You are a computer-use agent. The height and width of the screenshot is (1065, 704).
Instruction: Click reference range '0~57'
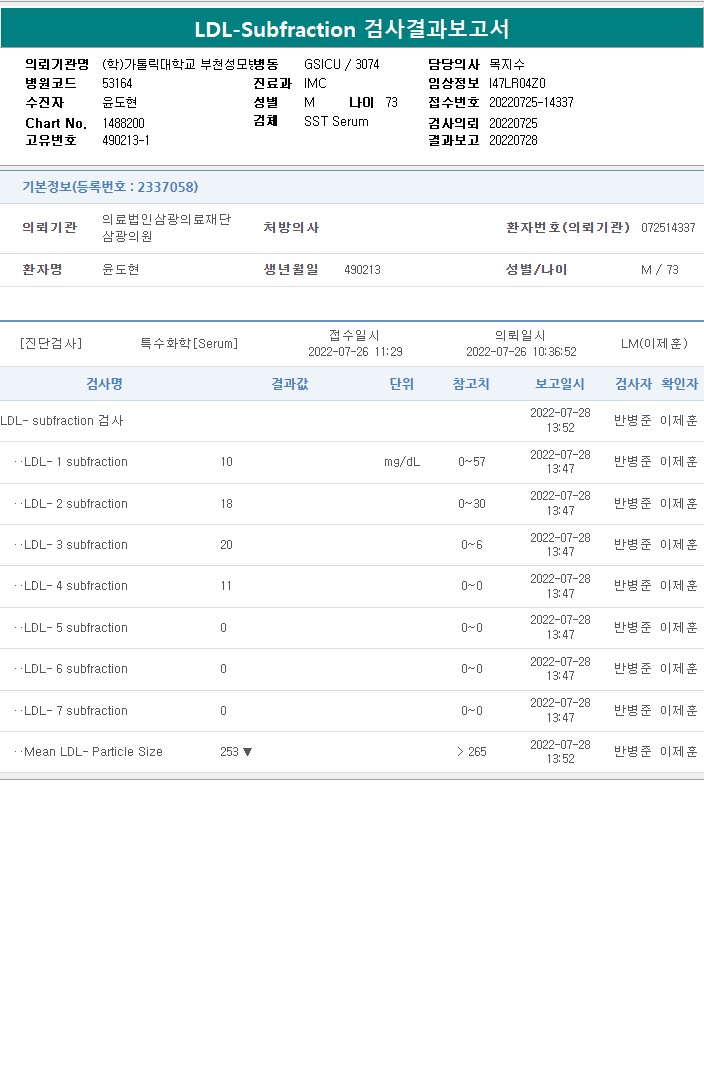[x=472, y=462]
